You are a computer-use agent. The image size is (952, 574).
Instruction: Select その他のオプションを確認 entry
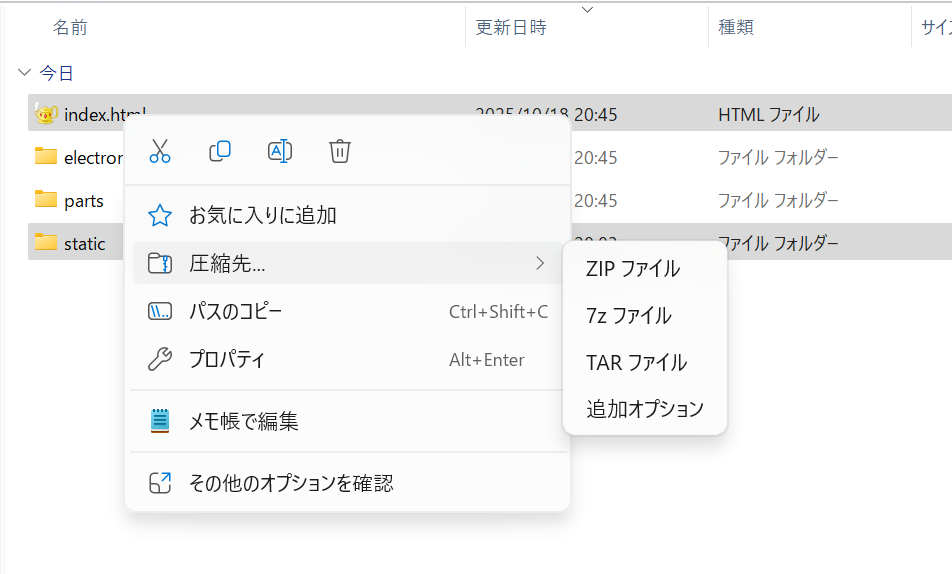pyautogui.click(x=347, y=483)
